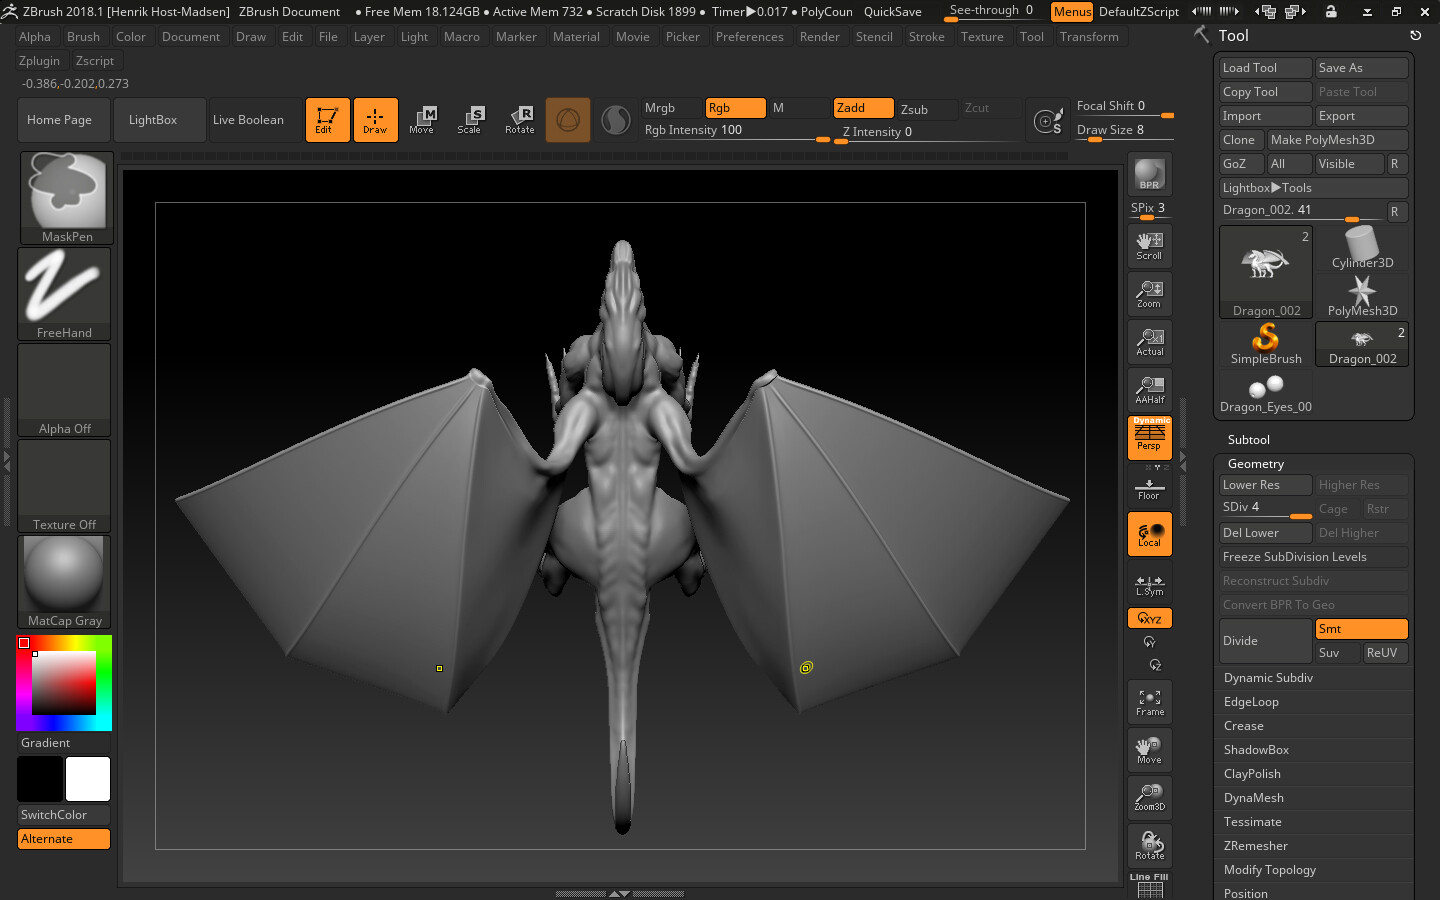Open the Preferences menu

pyautogui.click(x=750, y=36)
